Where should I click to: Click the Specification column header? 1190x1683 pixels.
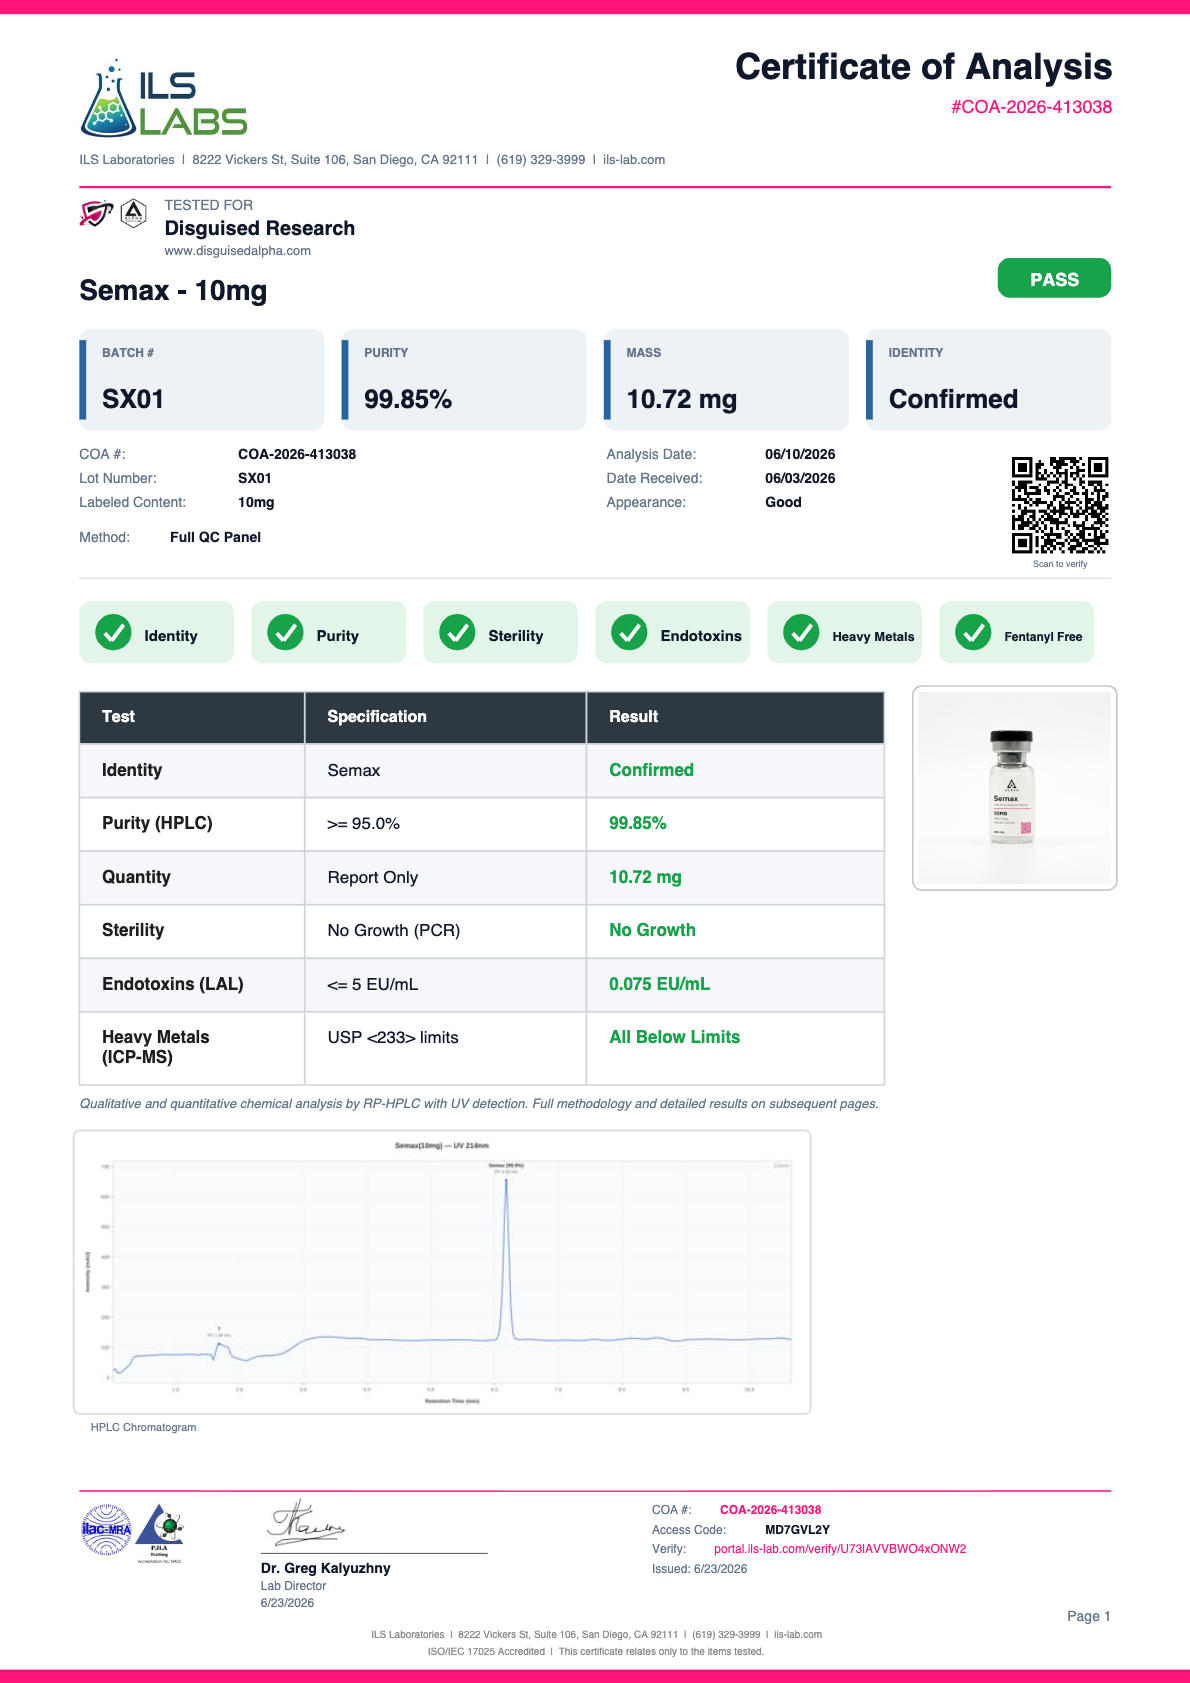pyautogui.click(x=445, y=717)
